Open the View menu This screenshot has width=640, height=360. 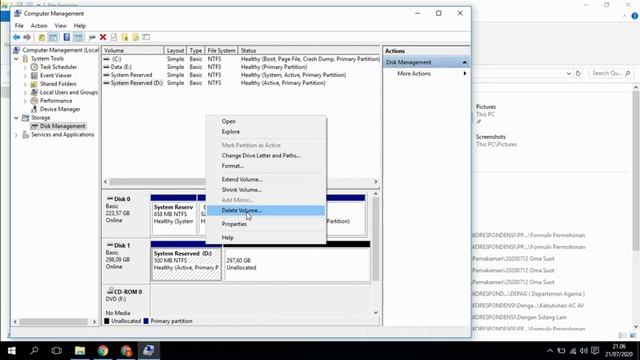coord(60,26)
